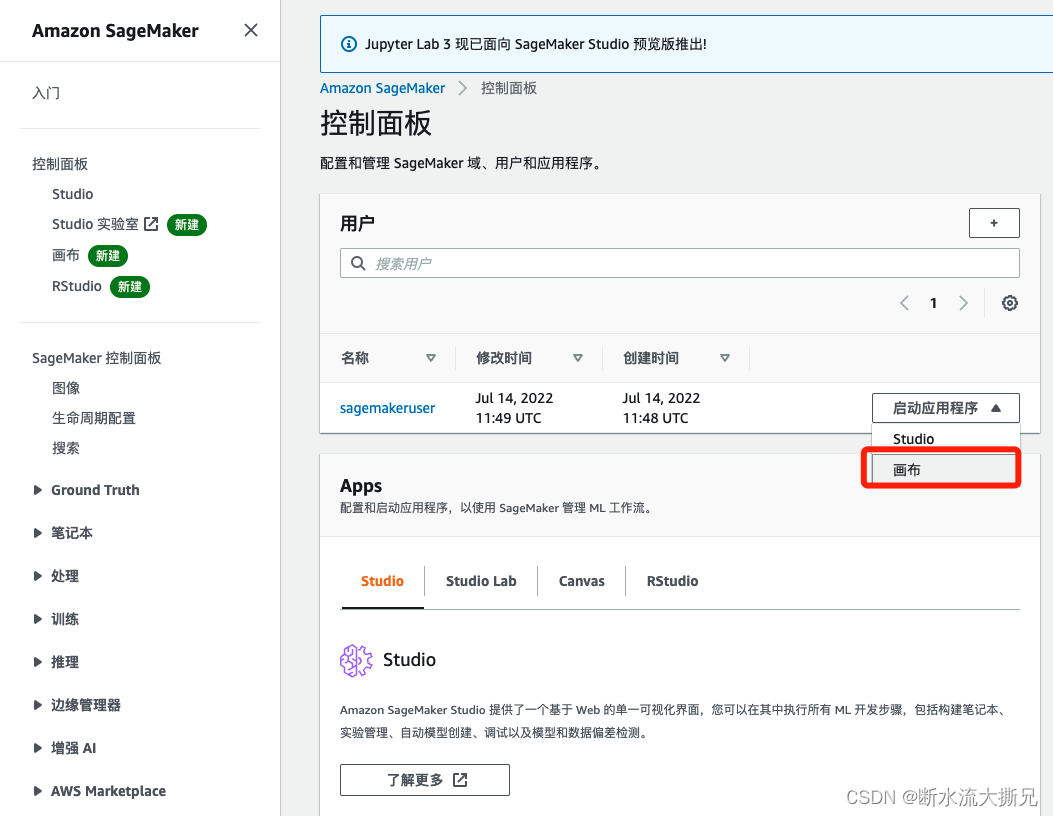Select 画布 in the launch app menu
Image resolution: width=1053 pixels, height=816 pixels.
click(x=946, y=469)
